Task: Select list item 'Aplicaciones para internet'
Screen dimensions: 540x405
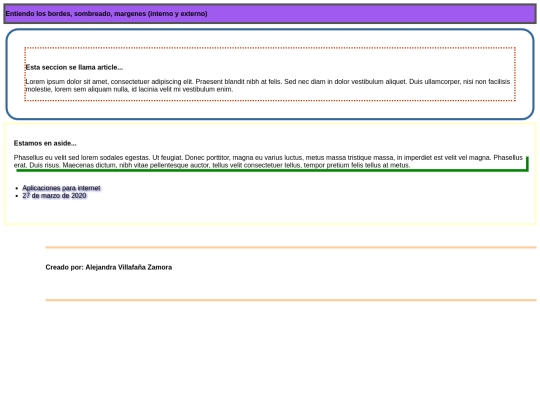Action: (61, 188)
